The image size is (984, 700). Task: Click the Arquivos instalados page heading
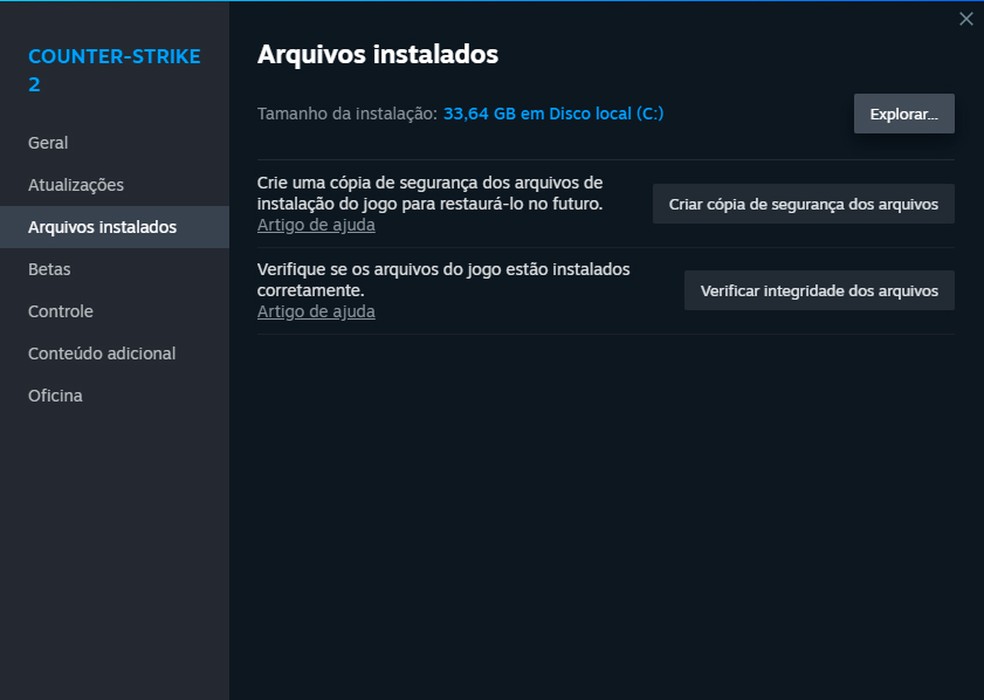click(x=377, y=55)
